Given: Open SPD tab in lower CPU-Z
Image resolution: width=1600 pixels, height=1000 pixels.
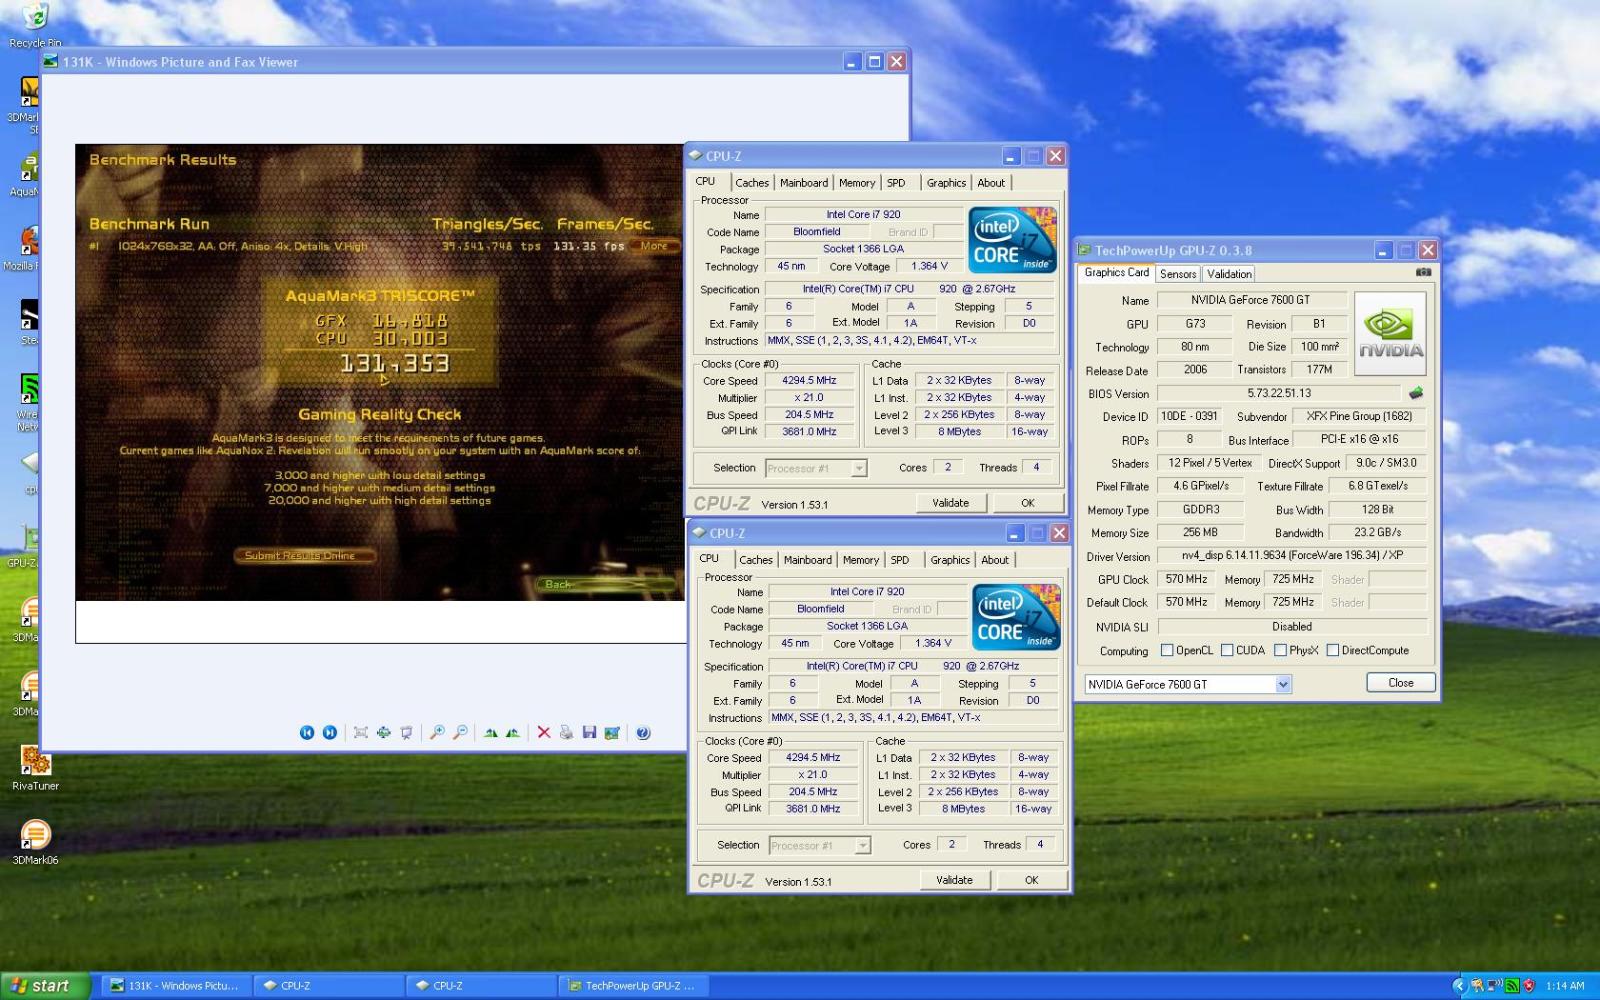Looking at the screenshot, I should coord(900,560).
